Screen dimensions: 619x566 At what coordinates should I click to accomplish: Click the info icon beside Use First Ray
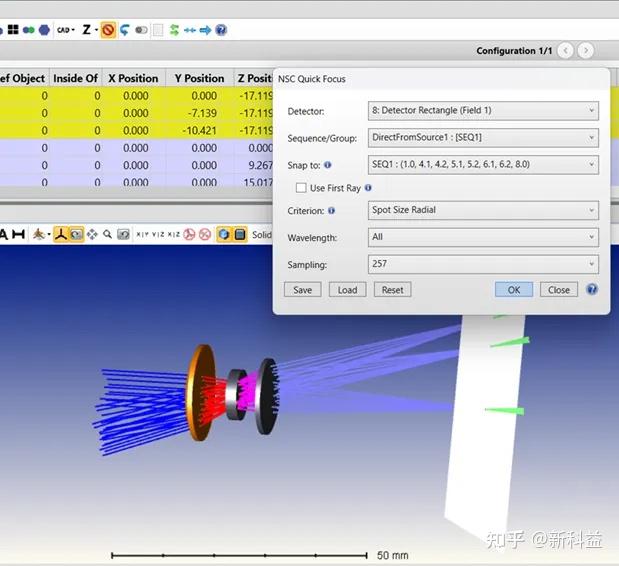(368, 188)
